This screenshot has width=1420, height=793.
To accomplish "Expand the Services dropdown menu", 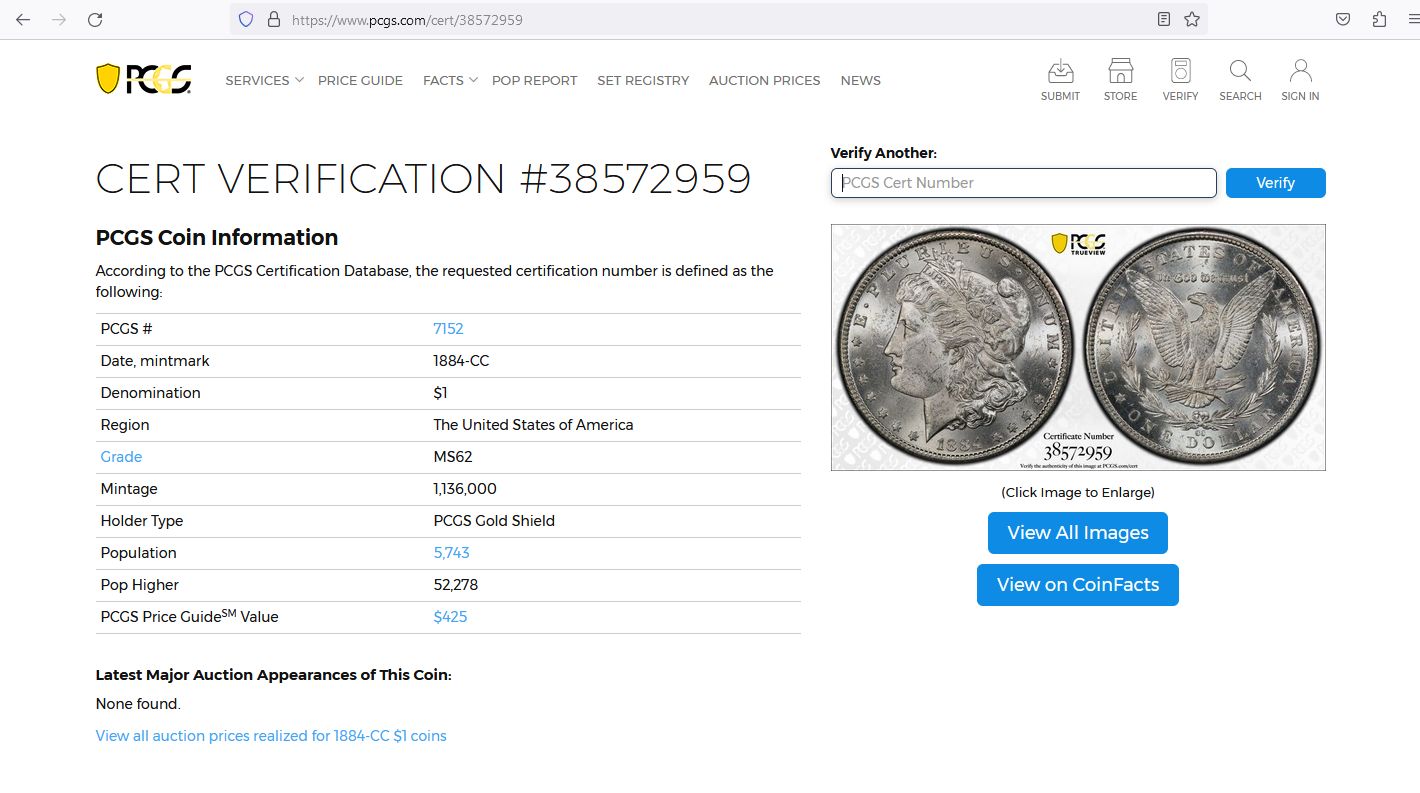I will pyautogui.click(x=264, y=80).
